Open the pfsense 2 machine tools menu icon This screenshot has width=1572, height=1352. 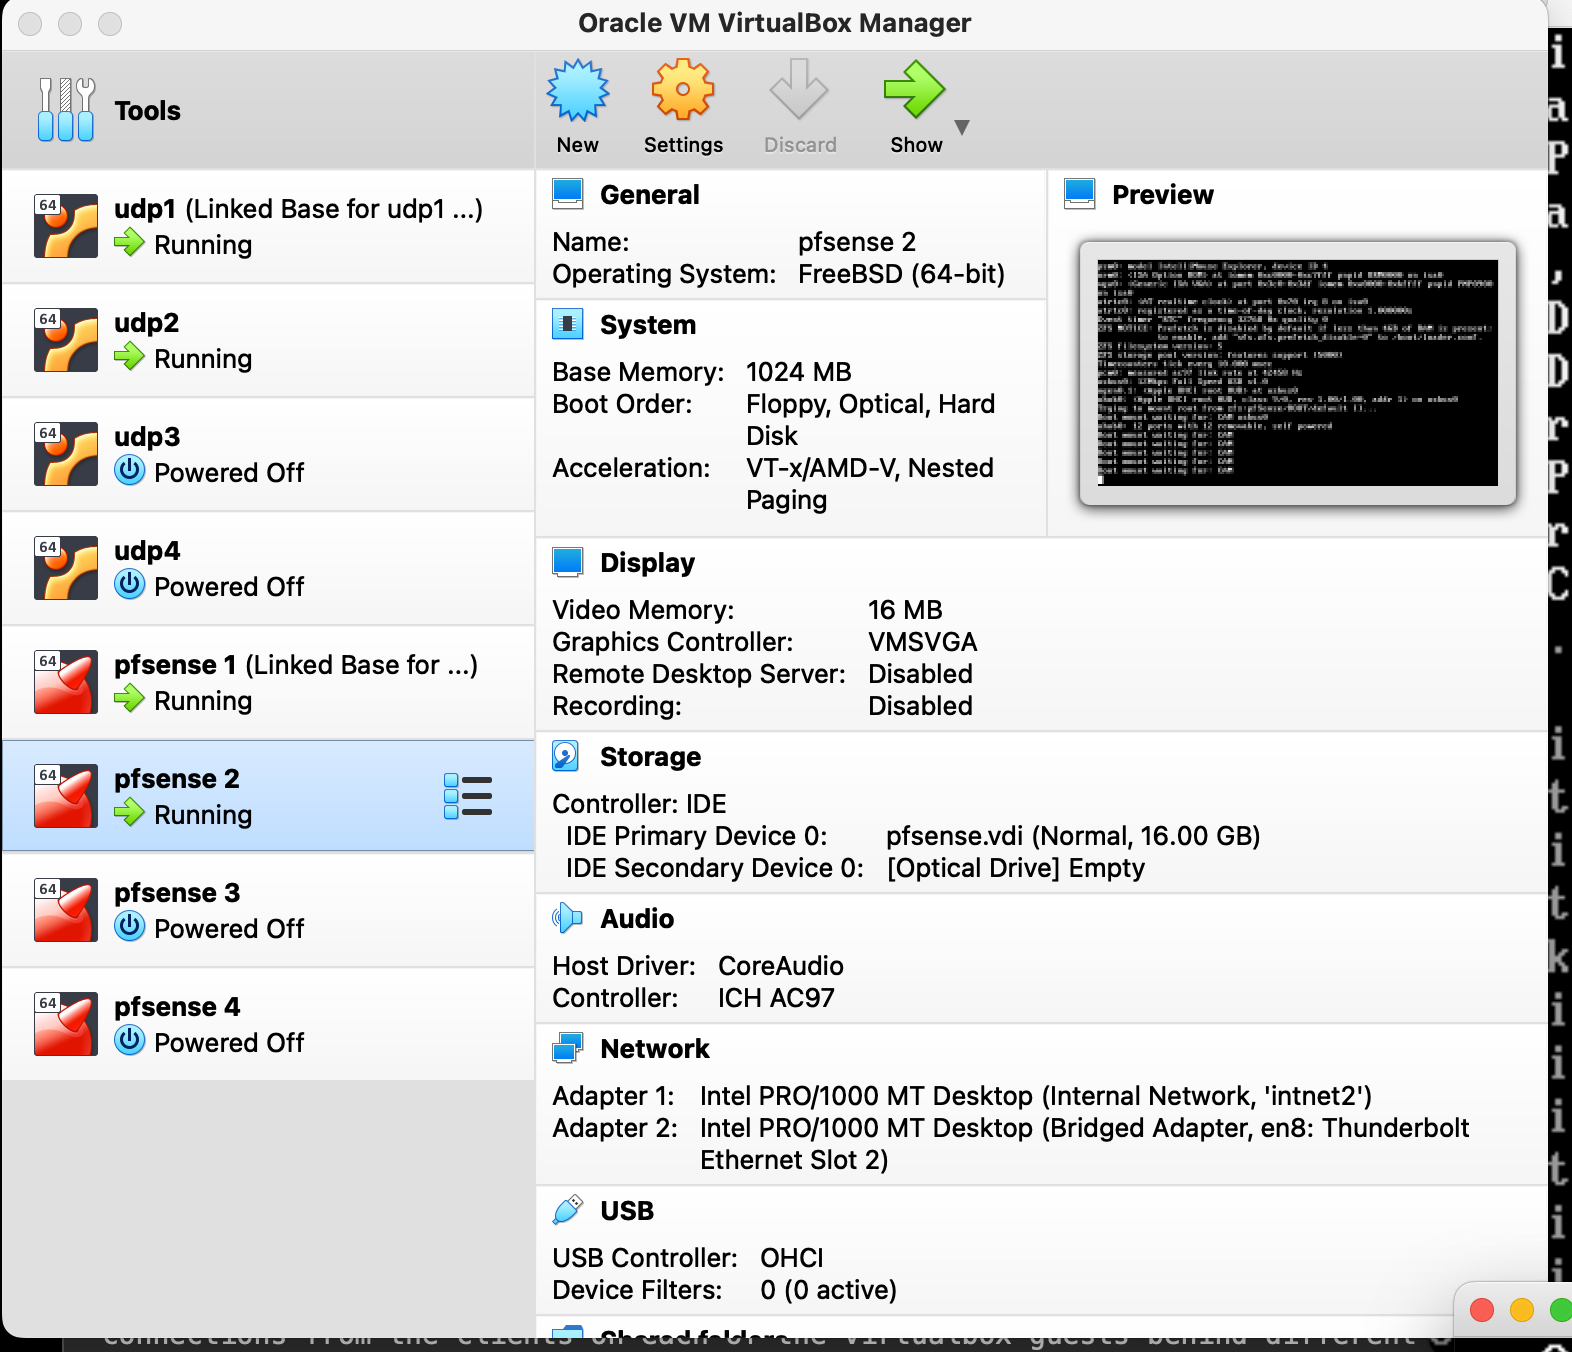coord(468,797)
